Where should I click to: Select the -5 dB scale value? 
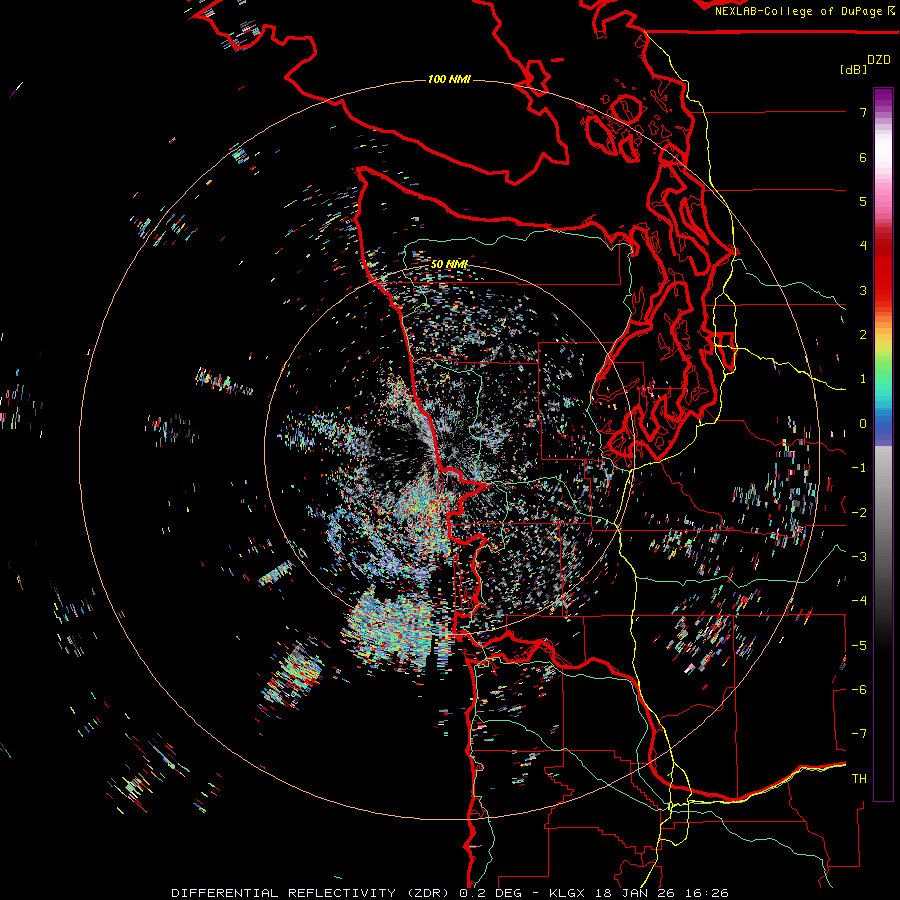(859, 646)
